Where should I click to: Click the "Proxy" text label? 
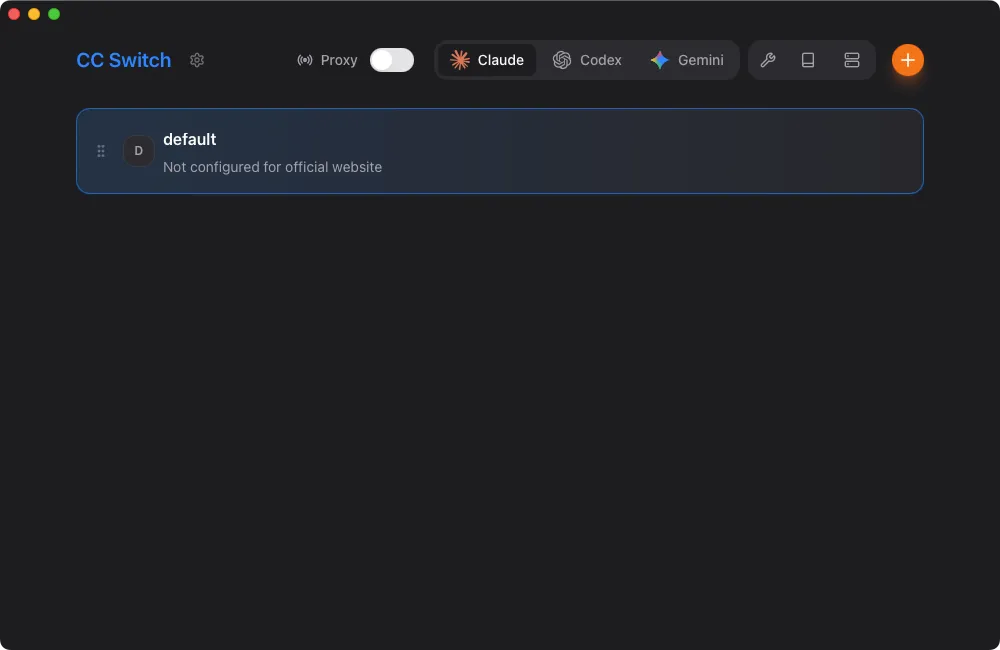339,60
